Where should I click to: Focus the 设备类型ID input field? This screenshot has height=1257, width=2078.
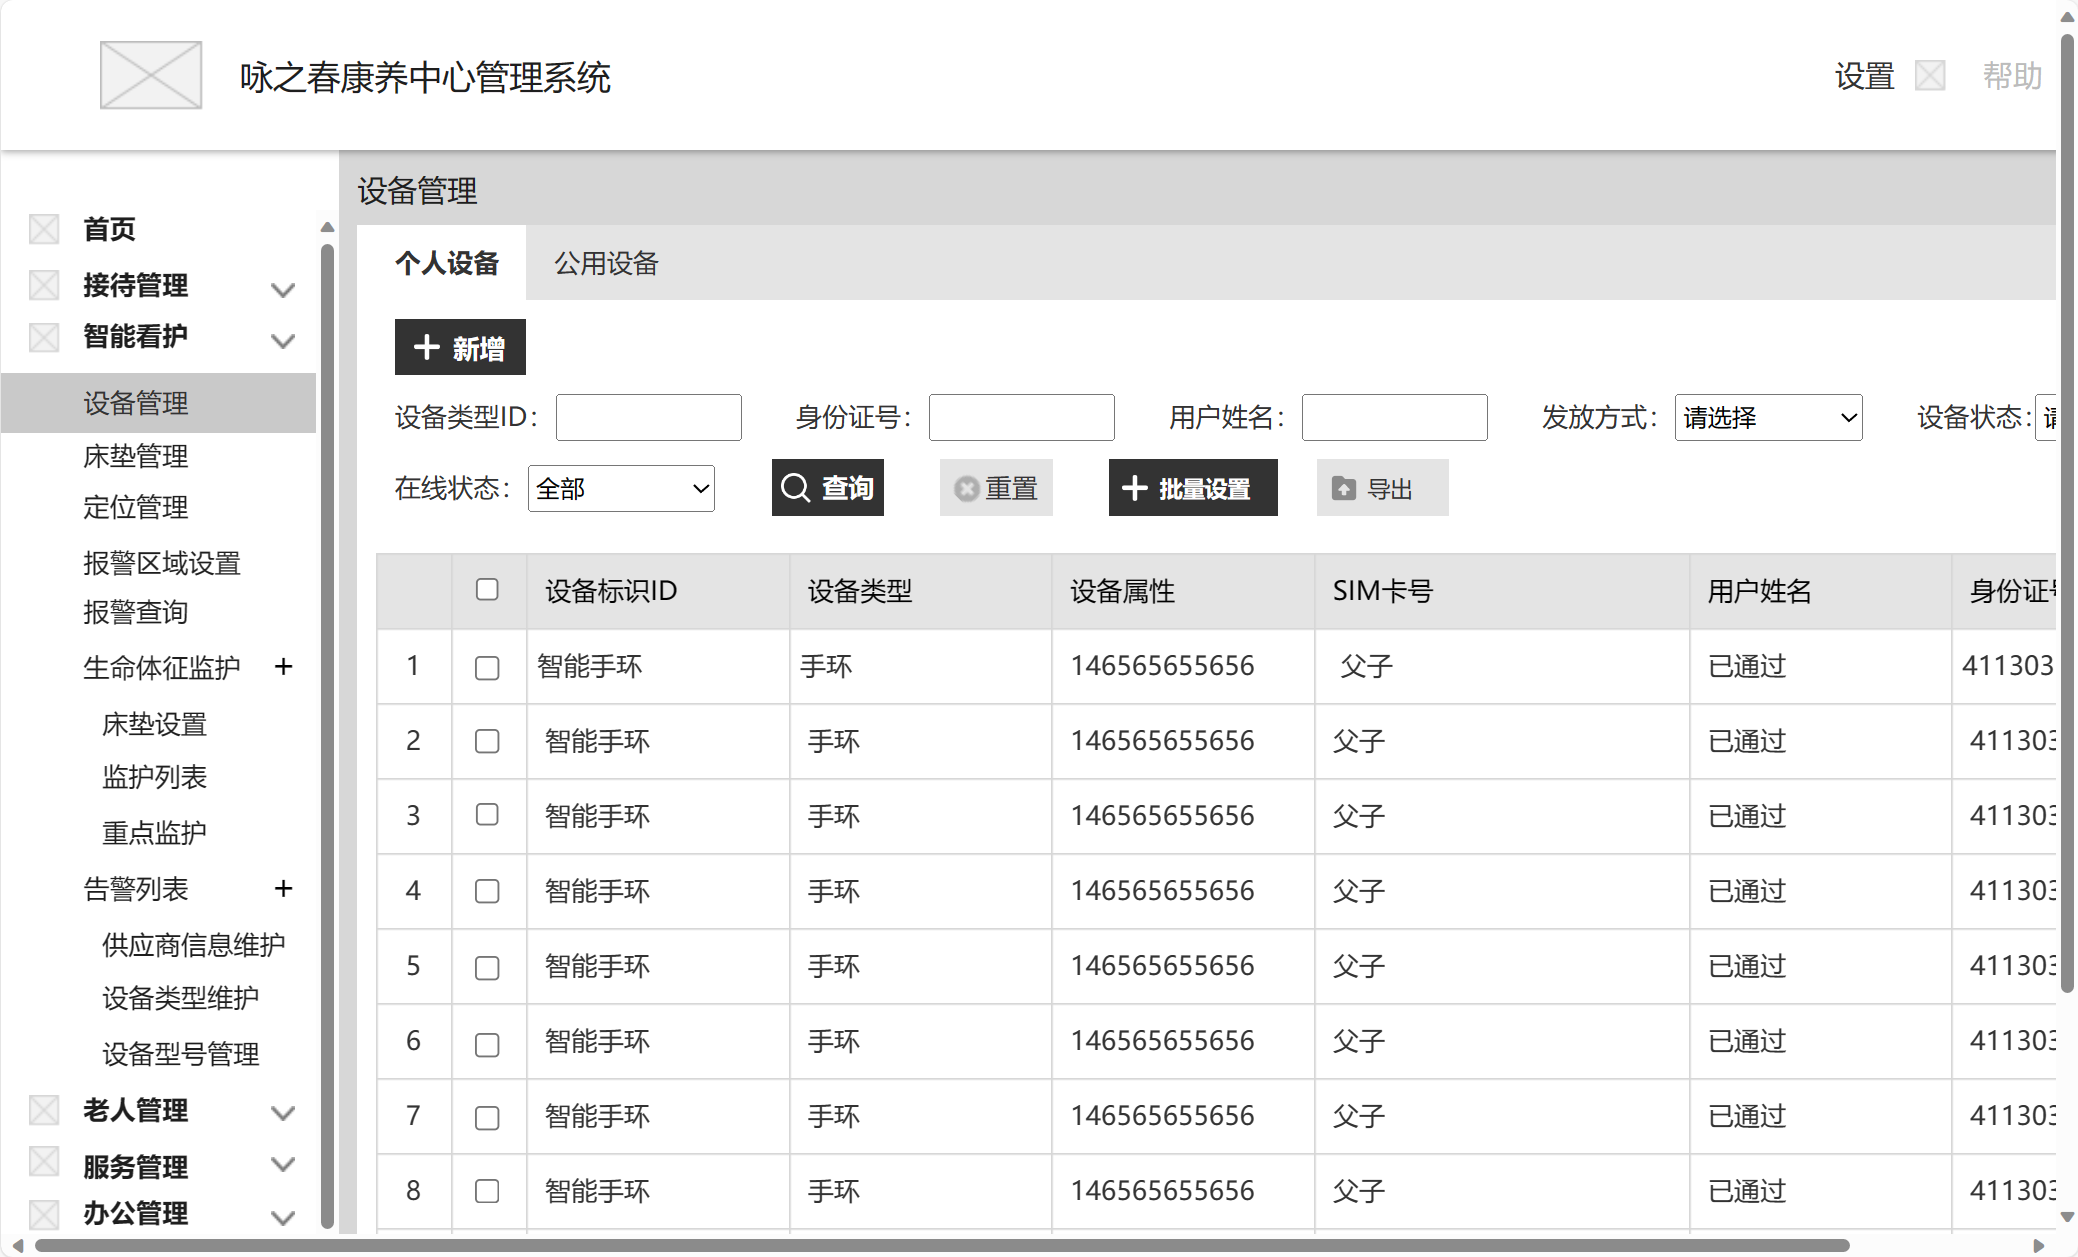coord(648,417)
